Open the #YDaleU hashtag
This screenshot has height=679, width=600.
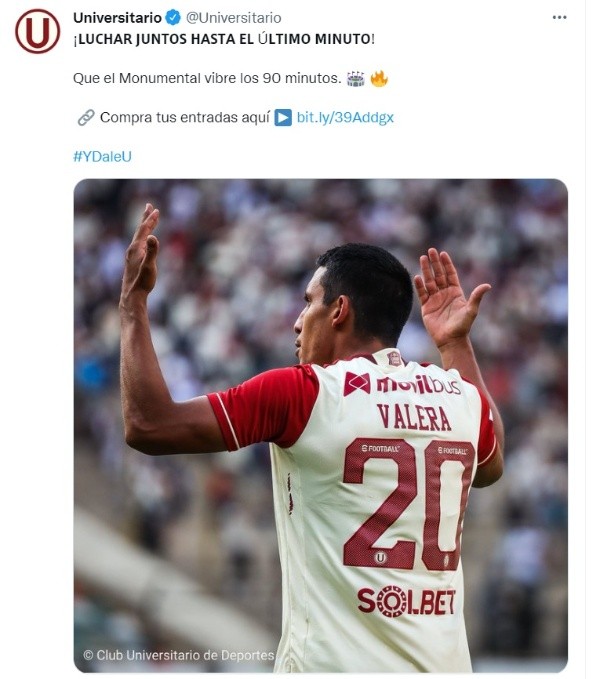(102, 156)
